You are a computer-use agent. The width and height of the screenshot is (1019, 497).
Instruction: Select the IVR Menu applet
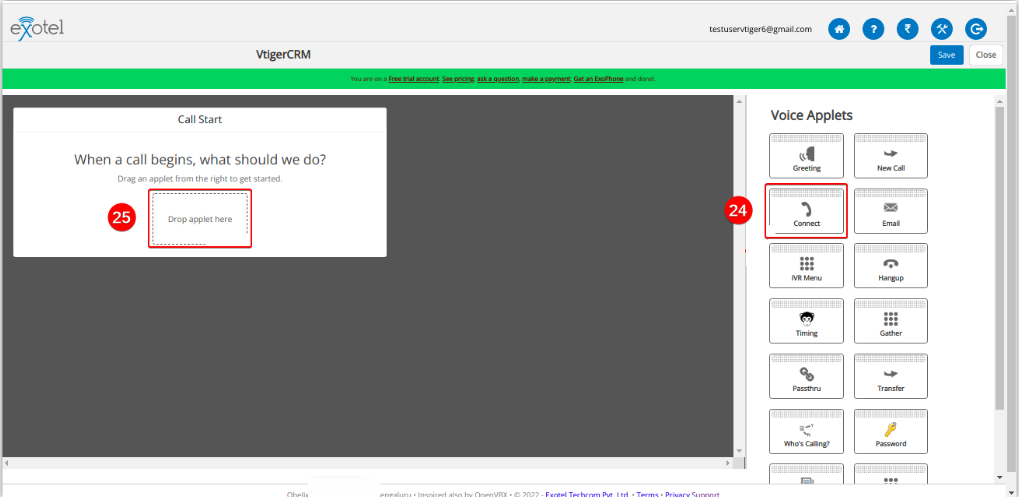806,266
